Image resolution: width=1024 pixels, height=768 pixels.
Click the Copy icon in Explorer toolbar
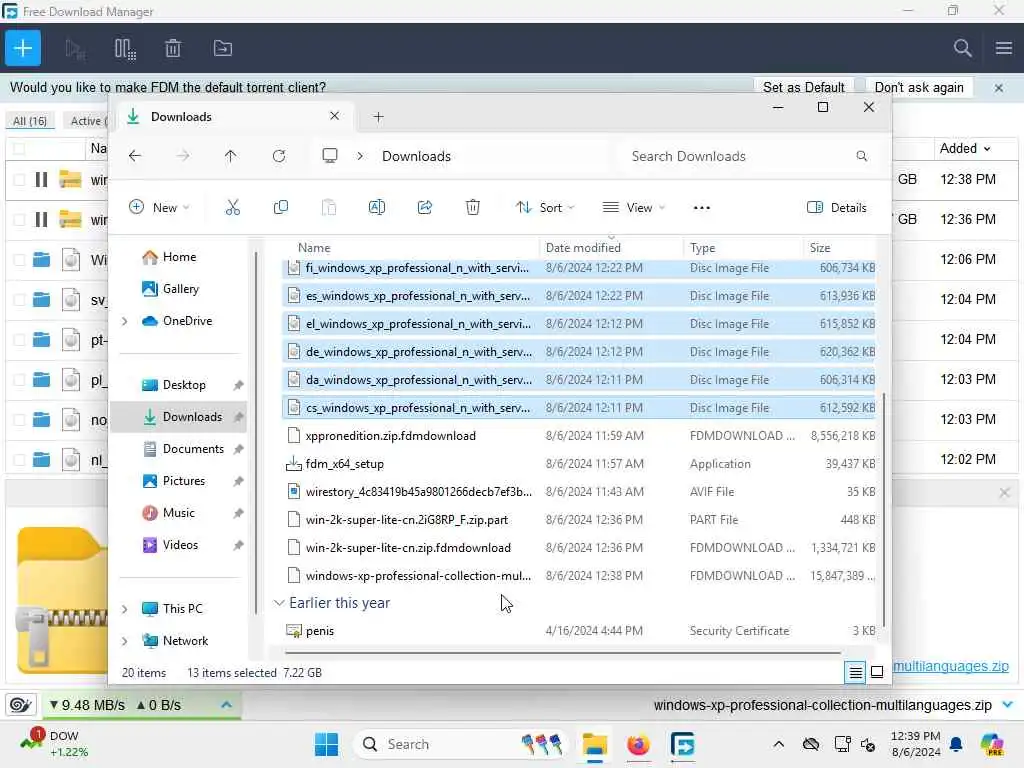pos(281,208)
